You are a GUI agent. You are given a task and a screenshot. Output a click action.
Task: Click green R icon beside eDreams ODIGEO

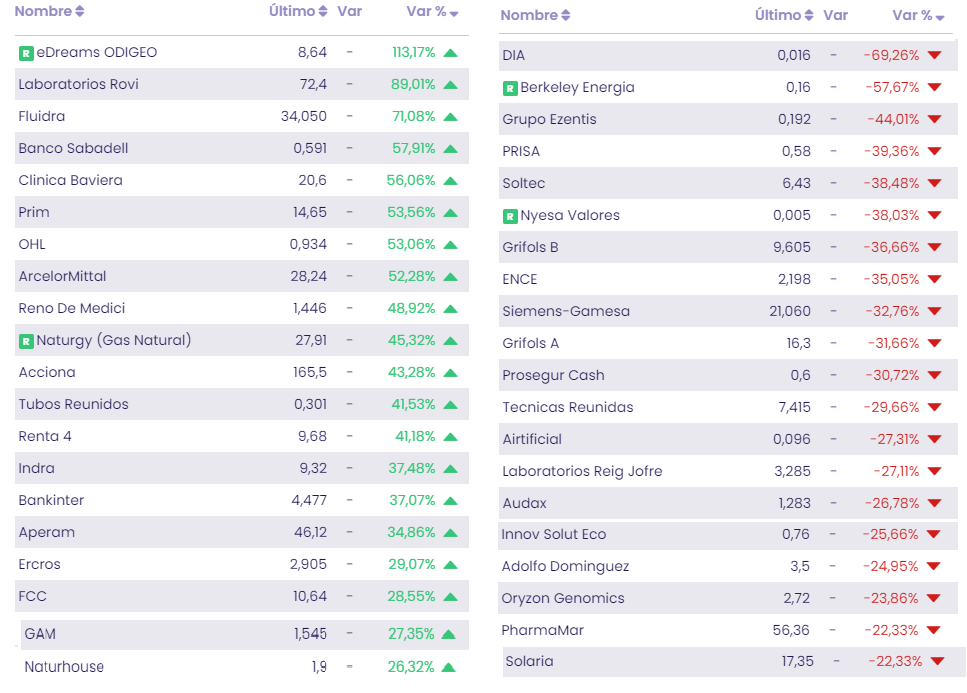(x=26, y=53)
